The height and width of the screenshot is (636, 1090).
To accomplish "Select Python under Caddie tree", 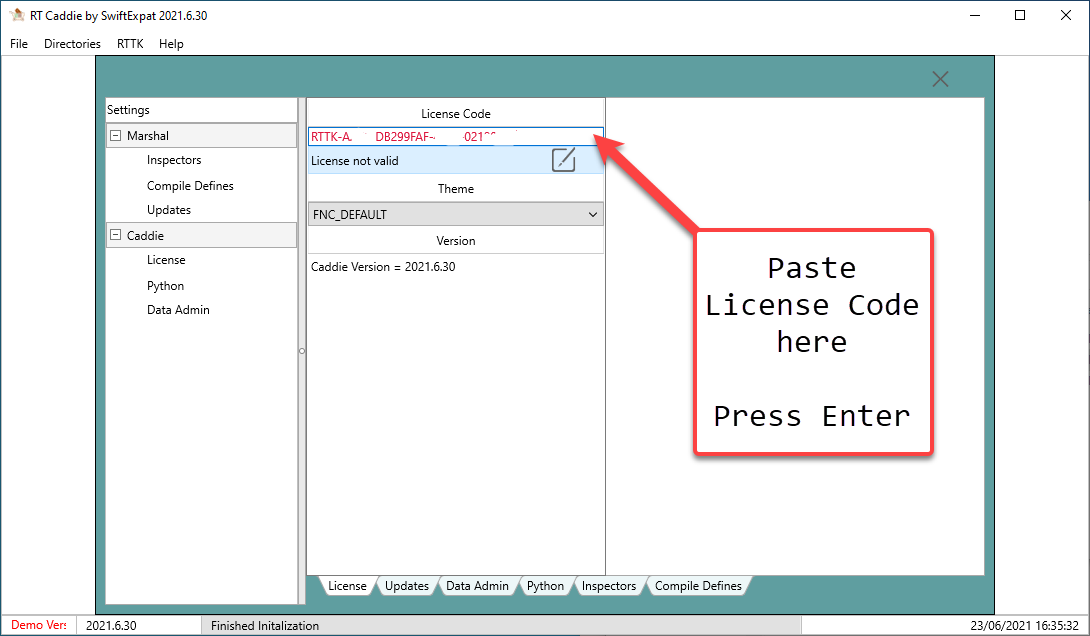I will 166,286.
